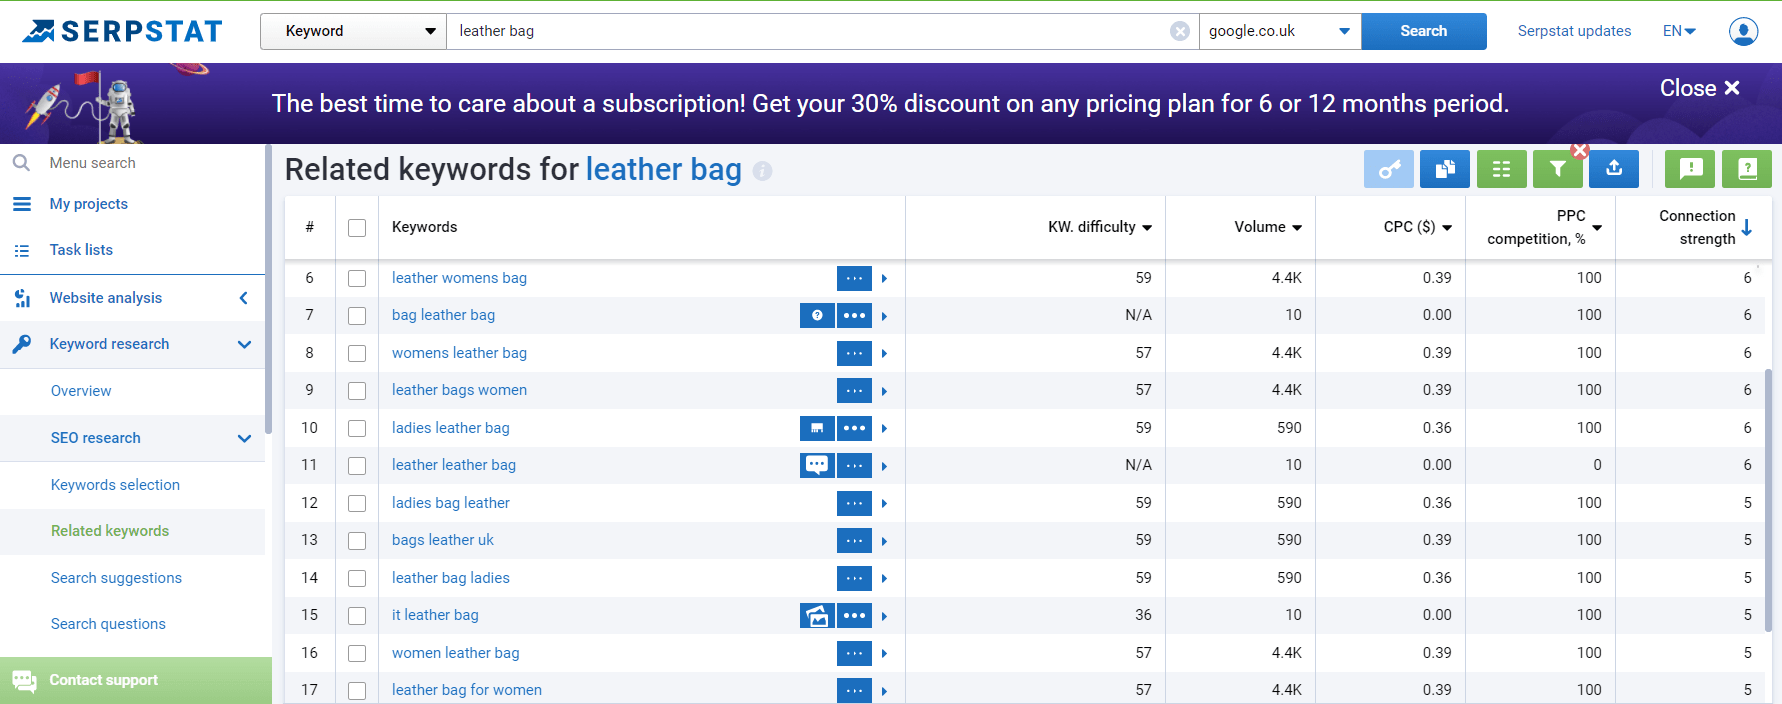The height and width of the screenshot is (704, 1782).
Task: Open three-dots menu for womens leather bag
Action: [x=854, y=353]
